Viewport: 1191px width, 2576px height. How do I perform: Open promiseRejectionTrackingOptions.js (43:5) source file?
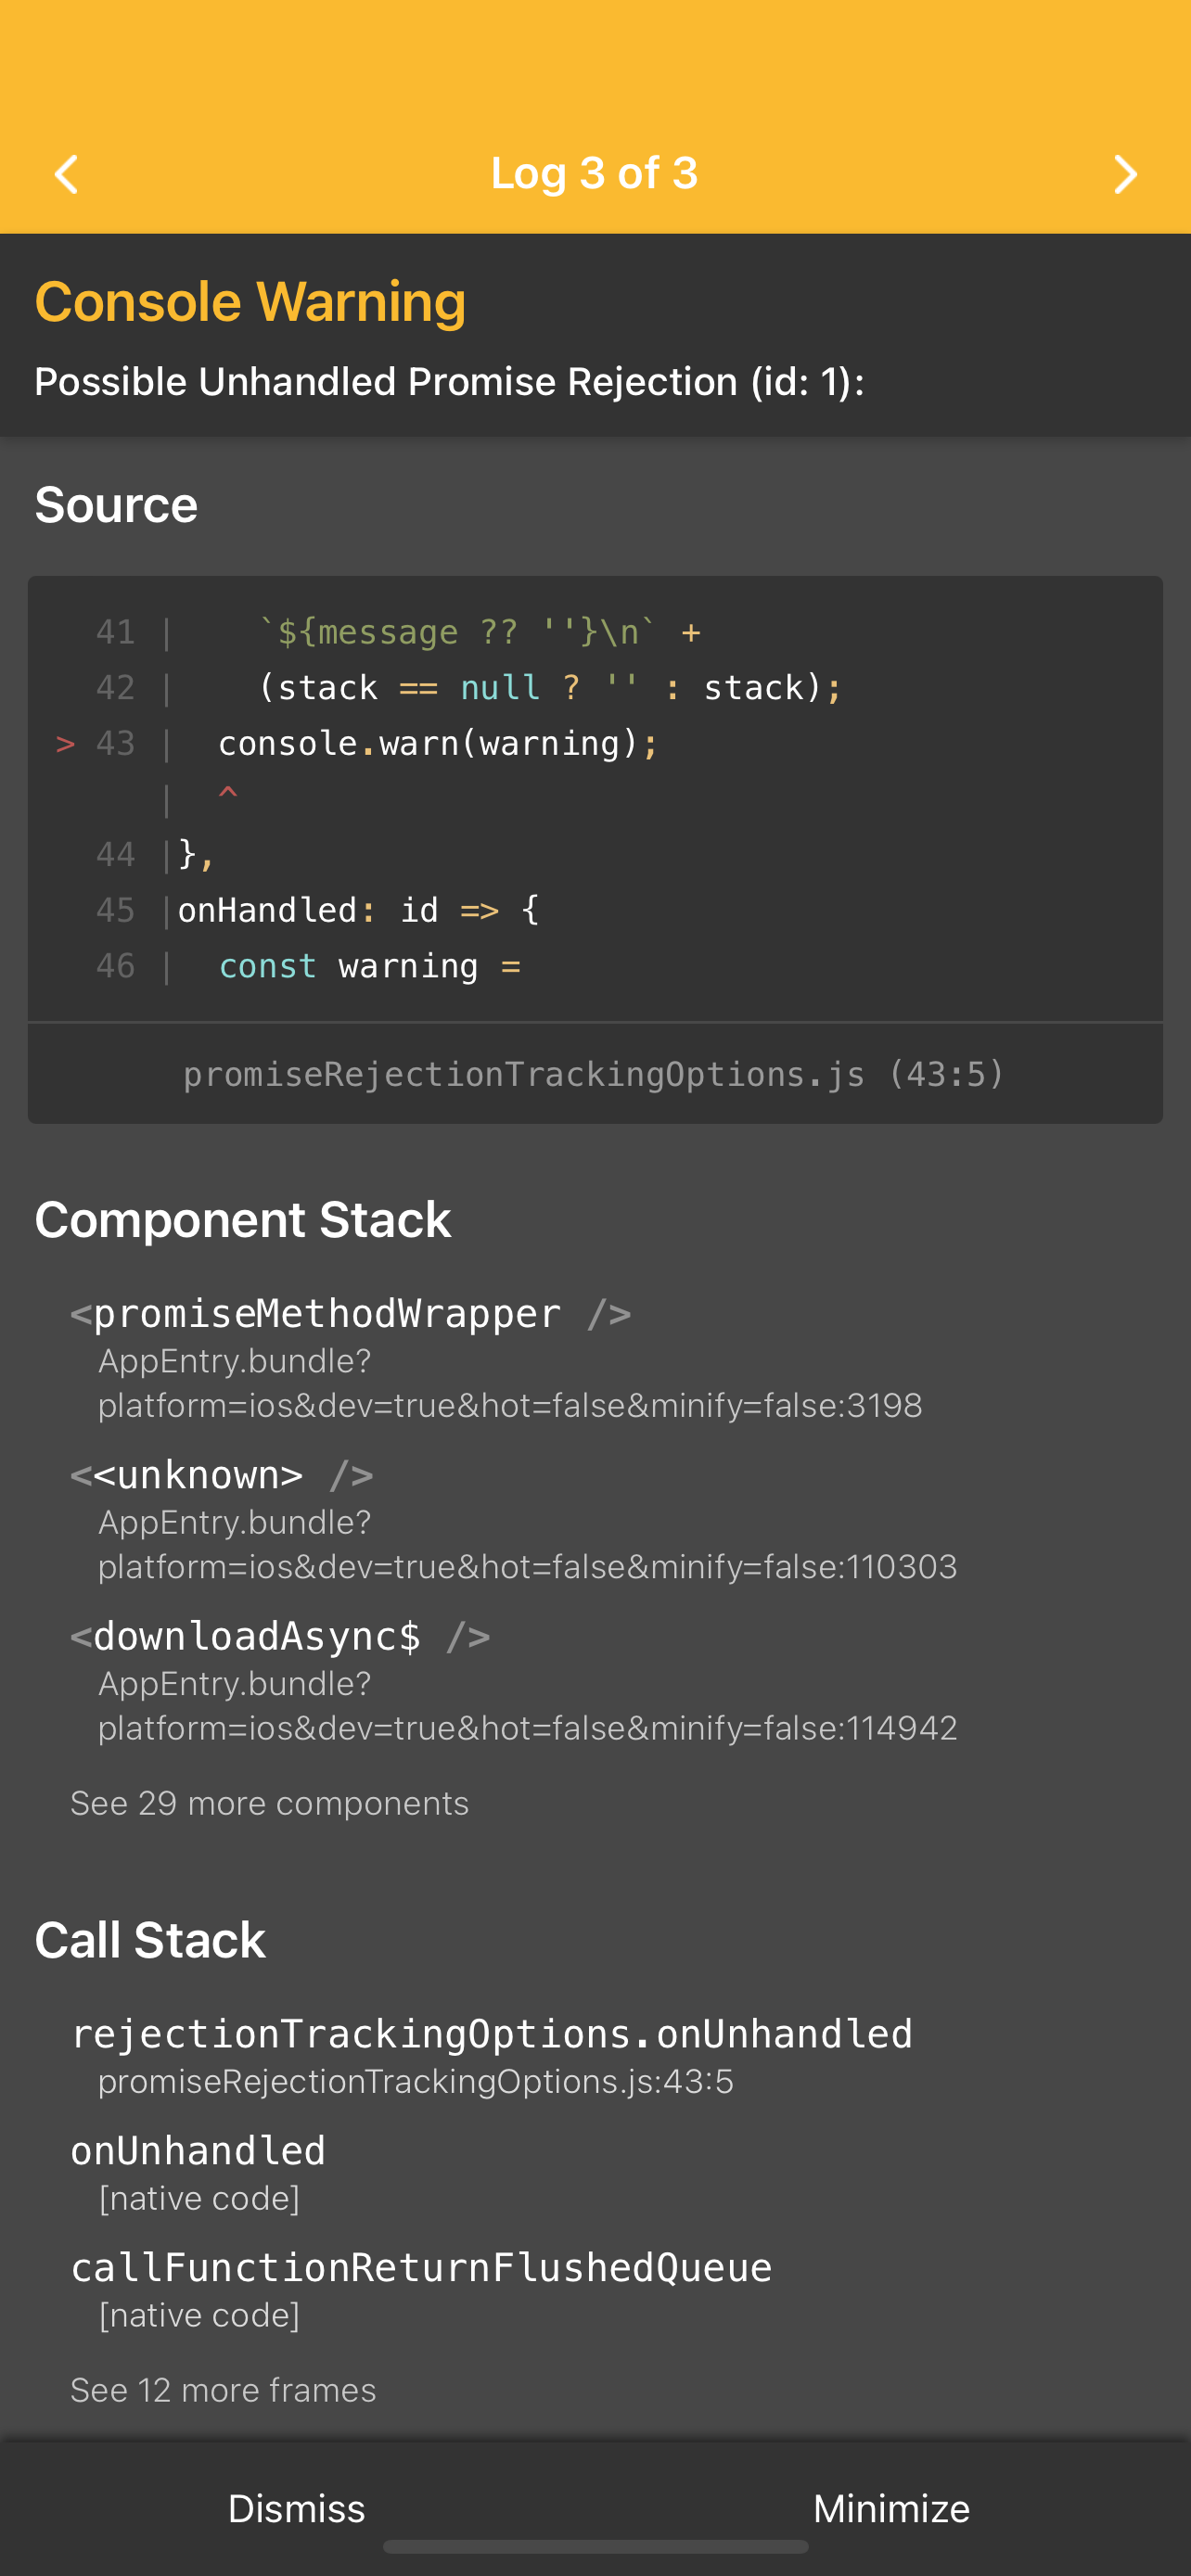click(594, 1074)
